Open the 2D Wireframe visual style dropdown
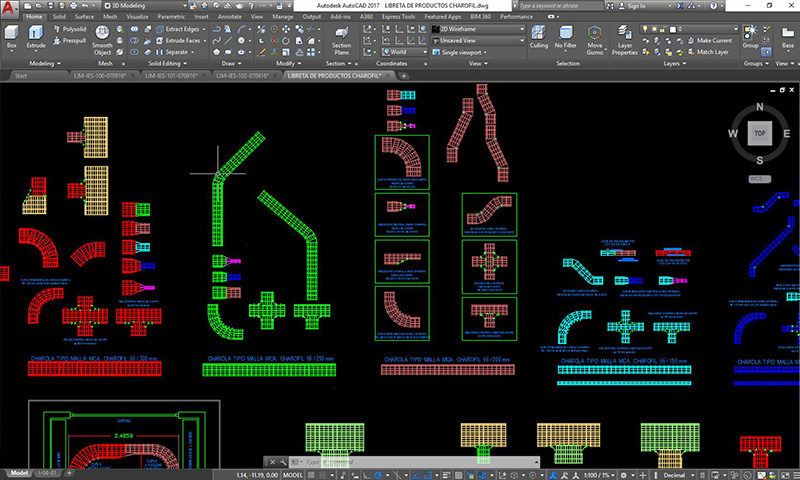 point(479,29)
